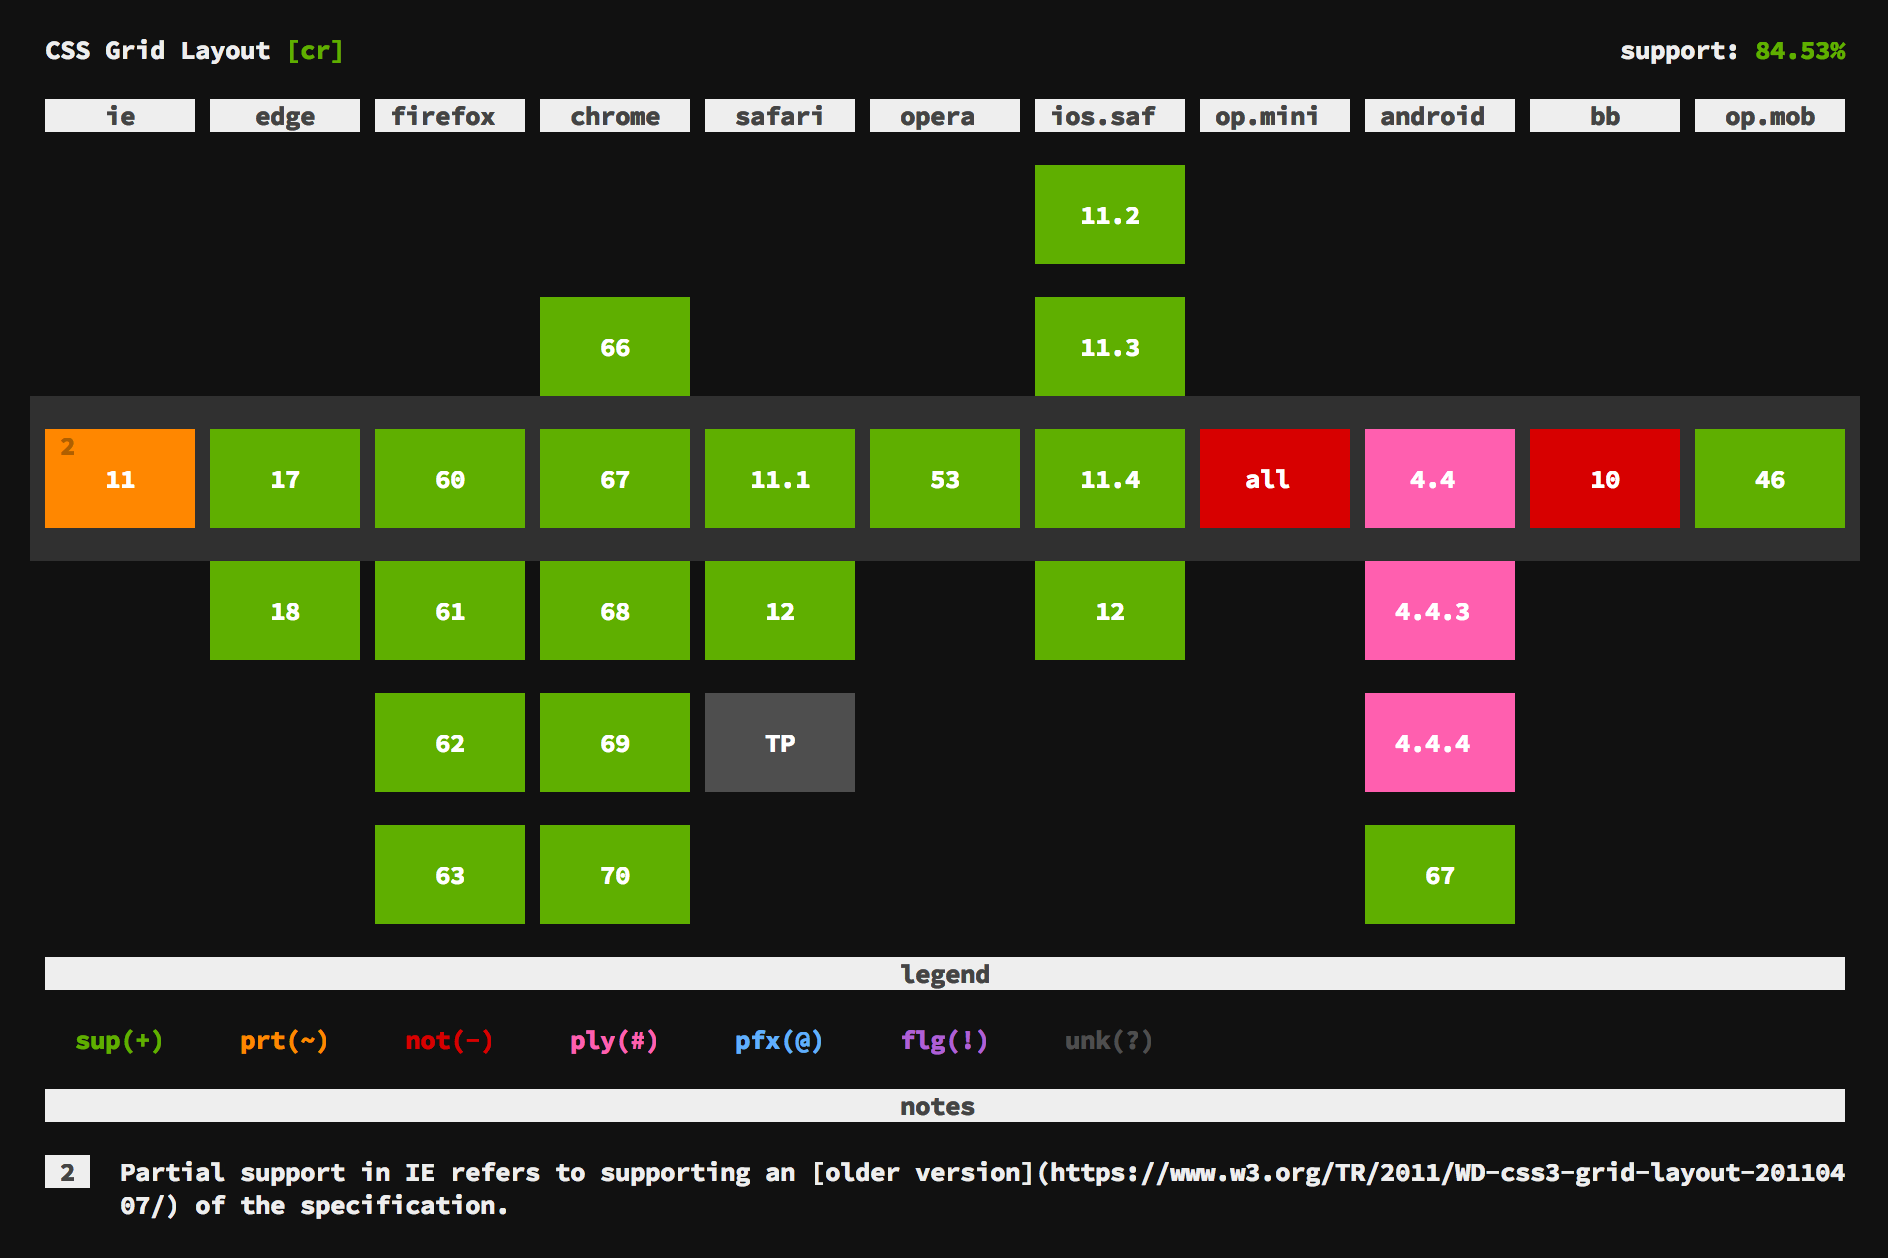The image size is (1888, 1258).
Task: Click the edge browser column header
Action: pyautogui.click(x=285, y=116)
